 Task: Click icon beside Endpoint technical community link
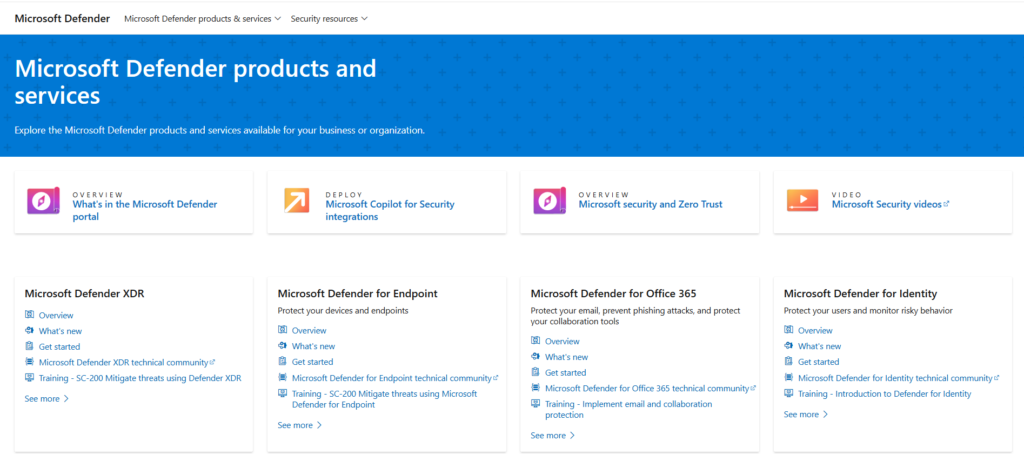[282, 378]
